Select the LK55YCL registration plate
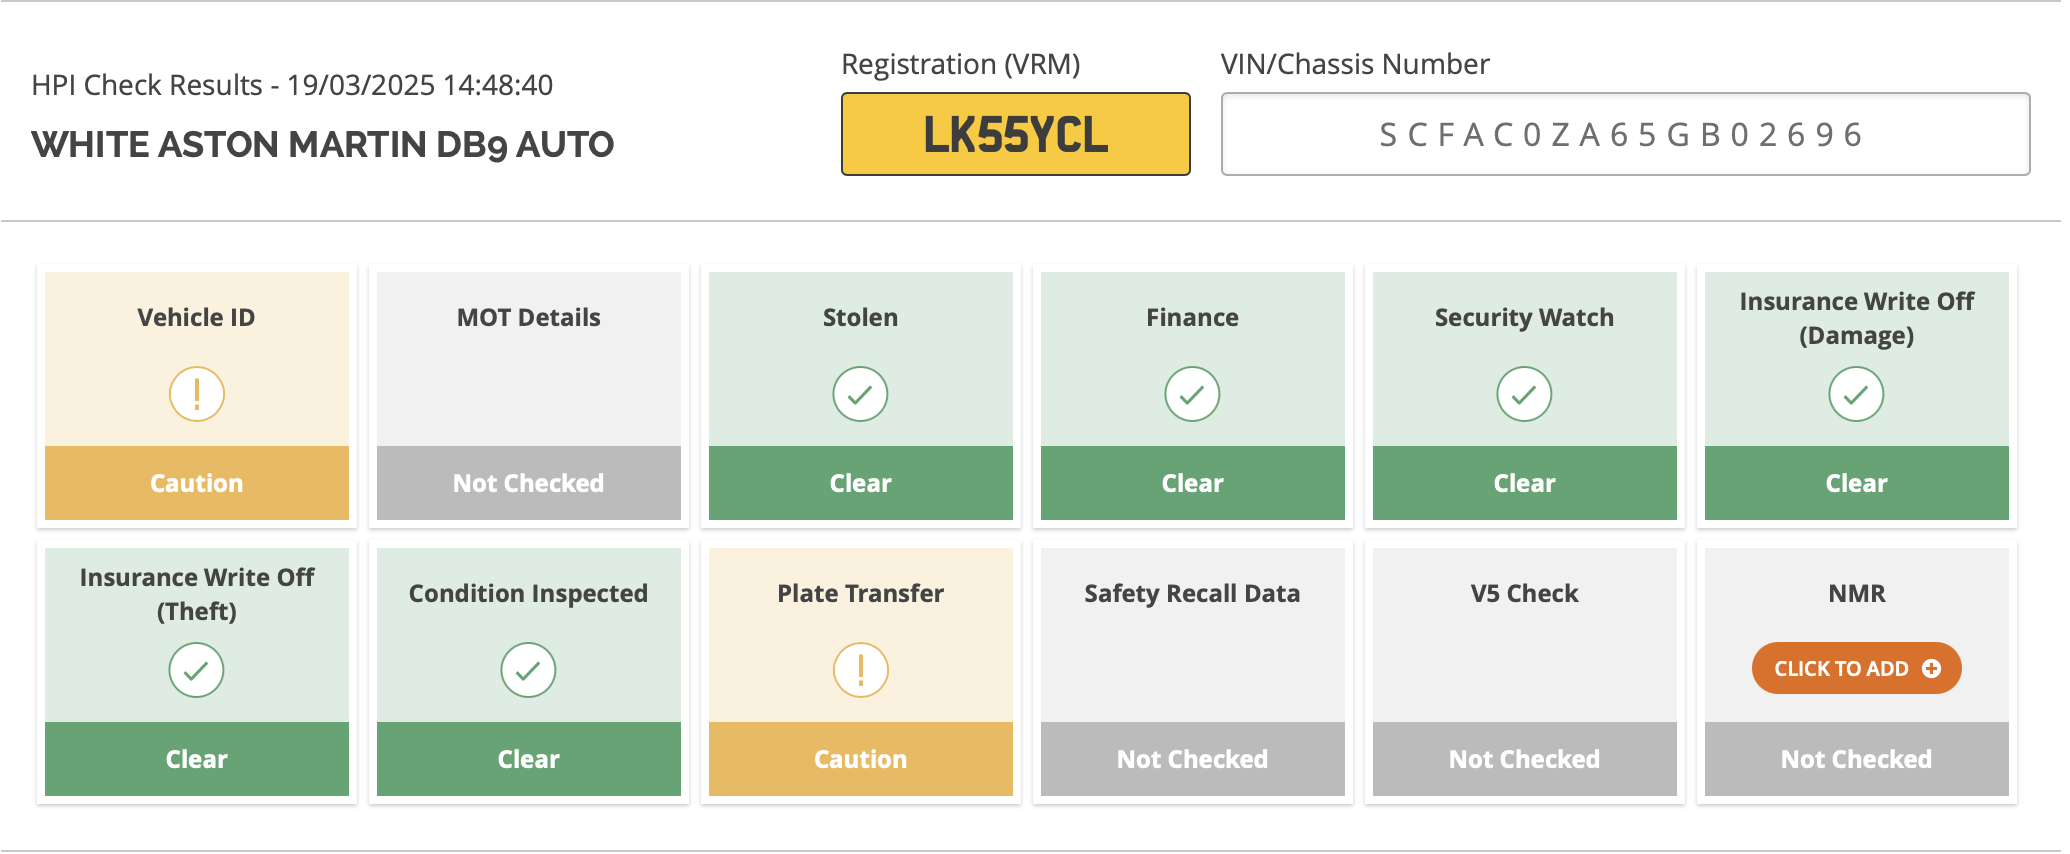 (x=1016, y=134)
